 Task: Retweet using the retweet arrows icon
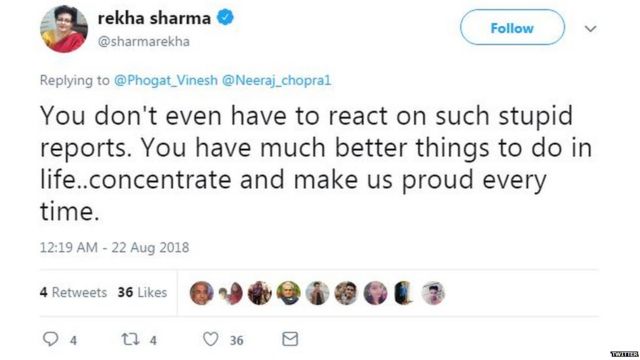coord(131,339)
